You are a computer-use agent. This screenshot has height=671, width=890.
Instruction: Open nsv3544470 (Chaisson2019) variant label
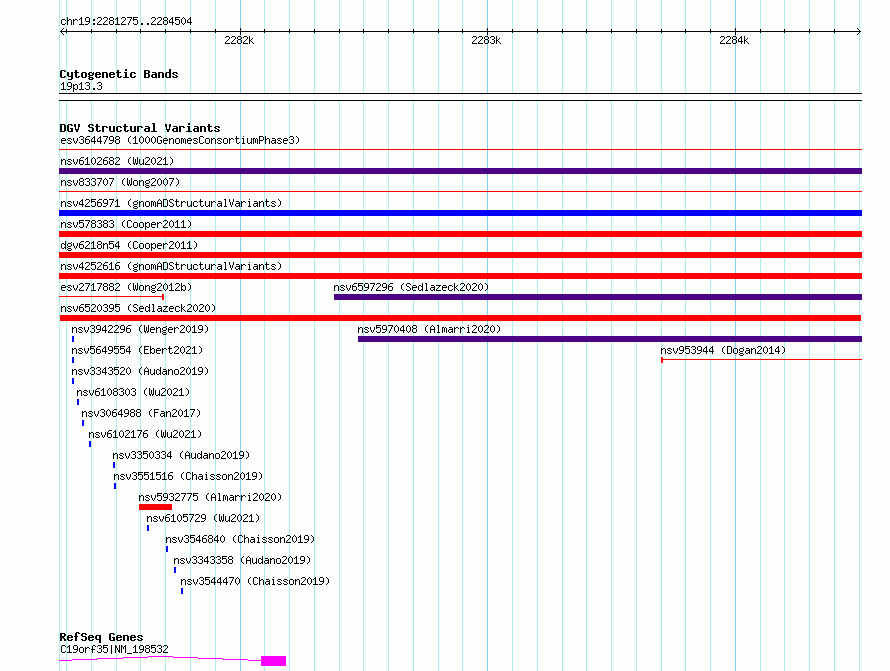pos(255,581)
